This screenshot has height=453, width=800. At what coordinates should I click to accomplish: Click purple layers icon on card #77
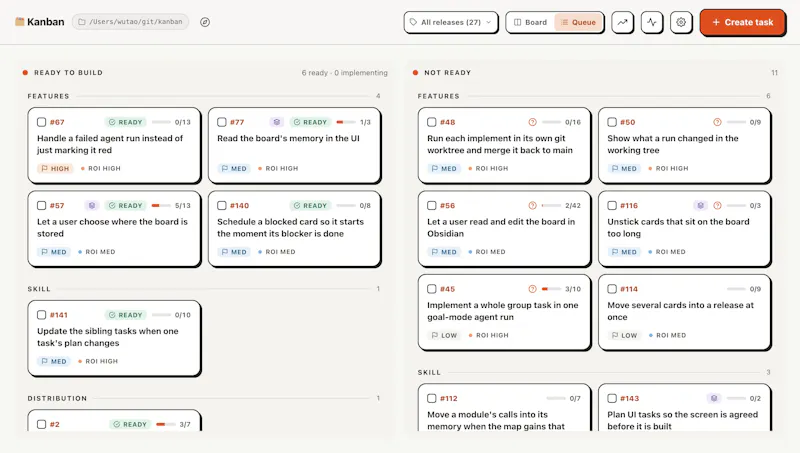coord(277,122)
